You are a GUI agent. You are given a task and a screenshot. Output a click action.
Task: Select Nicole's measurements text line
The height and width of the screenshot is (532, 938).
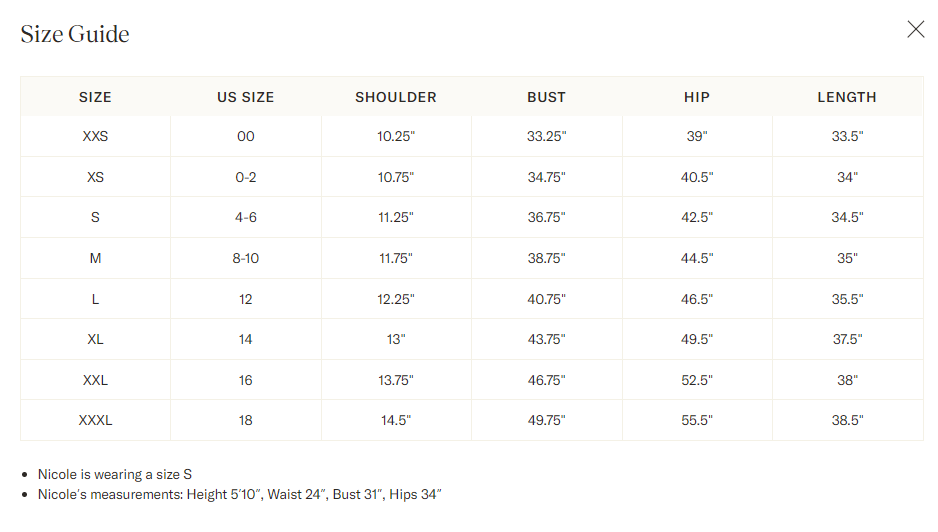click(x=239, y=494)
